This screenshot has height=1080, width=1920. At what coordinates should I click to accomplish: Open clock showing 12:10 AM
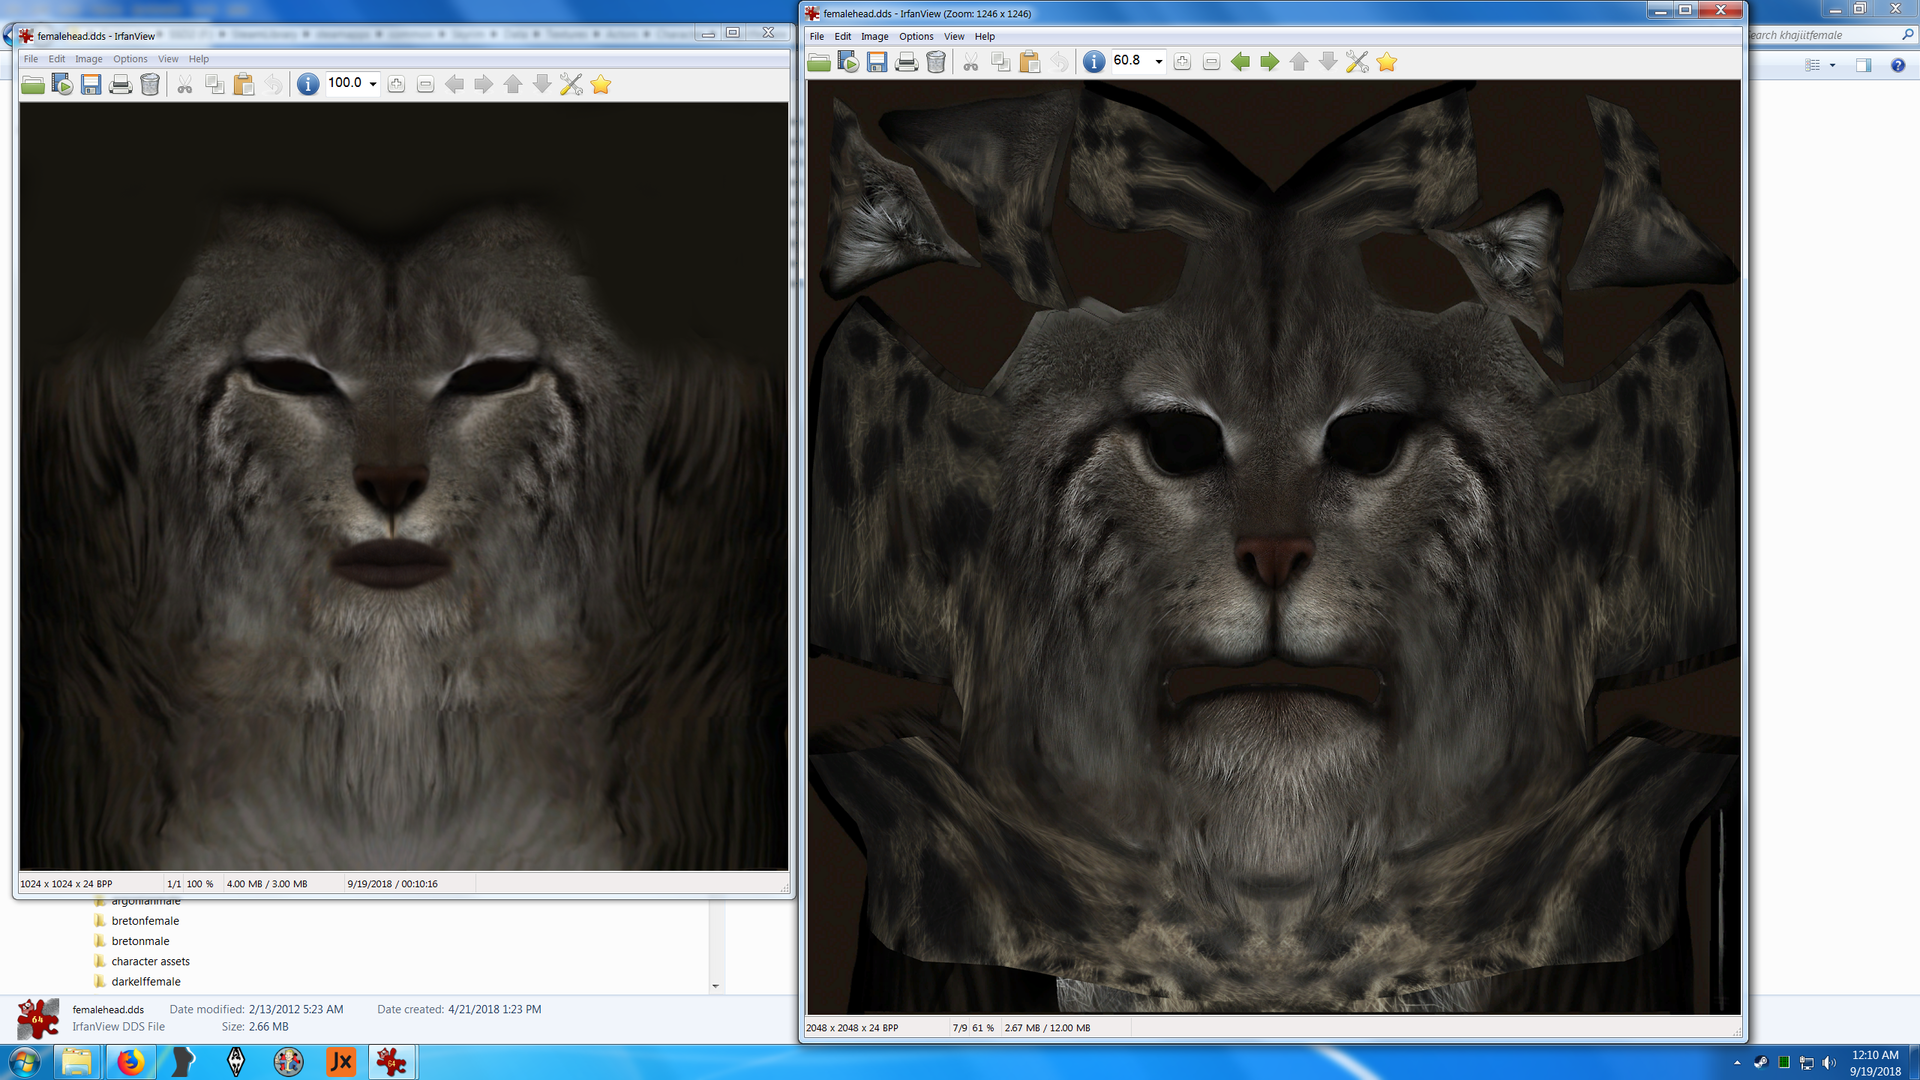pyautogui.click(x=1875, y=1063)
